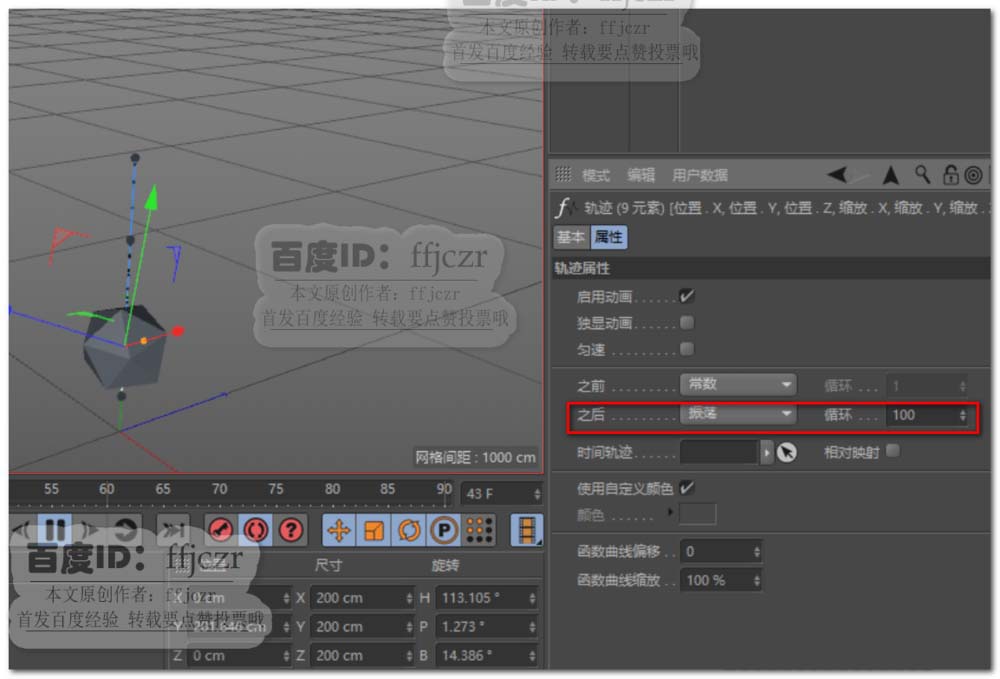Toggle position keyframe recording (move icon)

pos(339,530)
